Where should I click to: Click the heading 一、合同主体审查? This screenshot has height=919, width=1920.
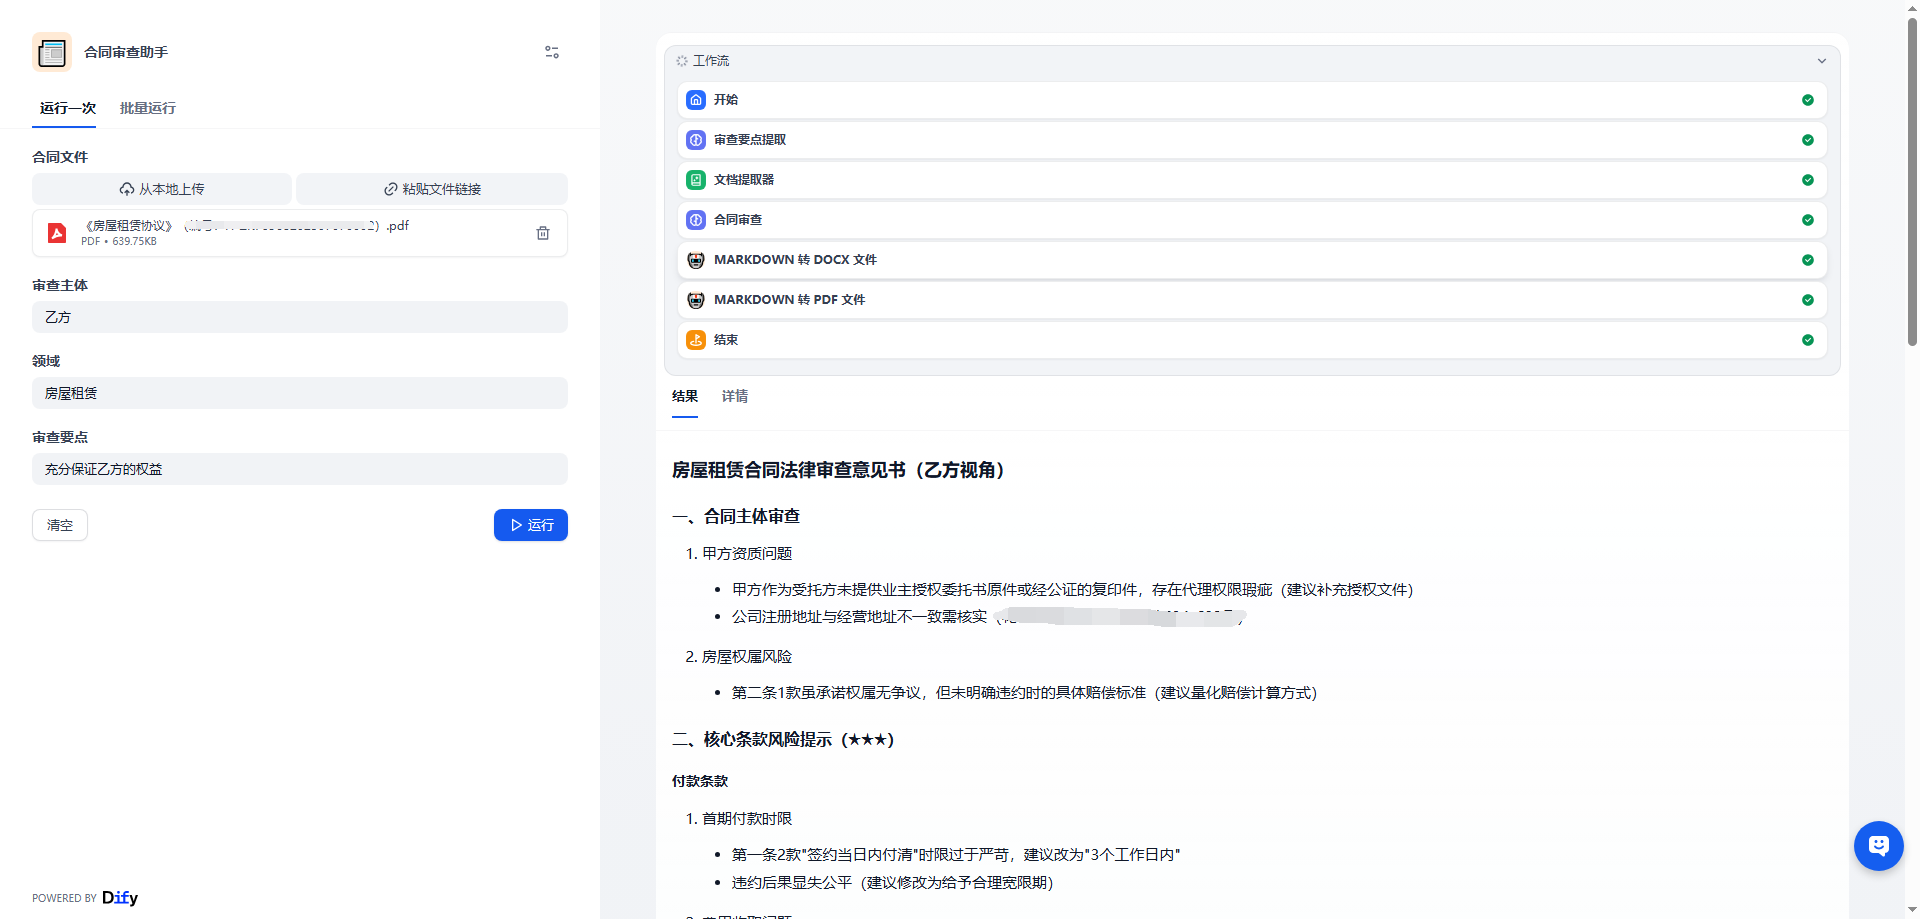[x=736, y=517]
